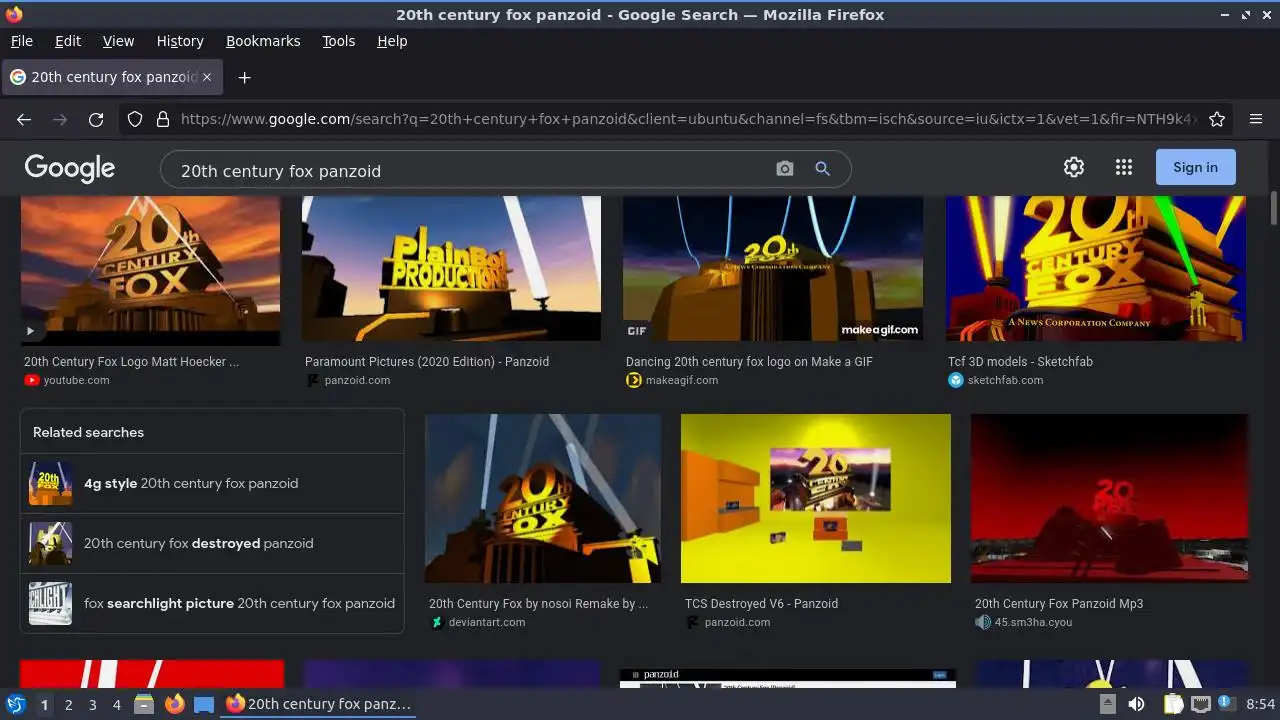Open the Bookmarks menu
The image size is (1280, 720).
coord(263,41)
